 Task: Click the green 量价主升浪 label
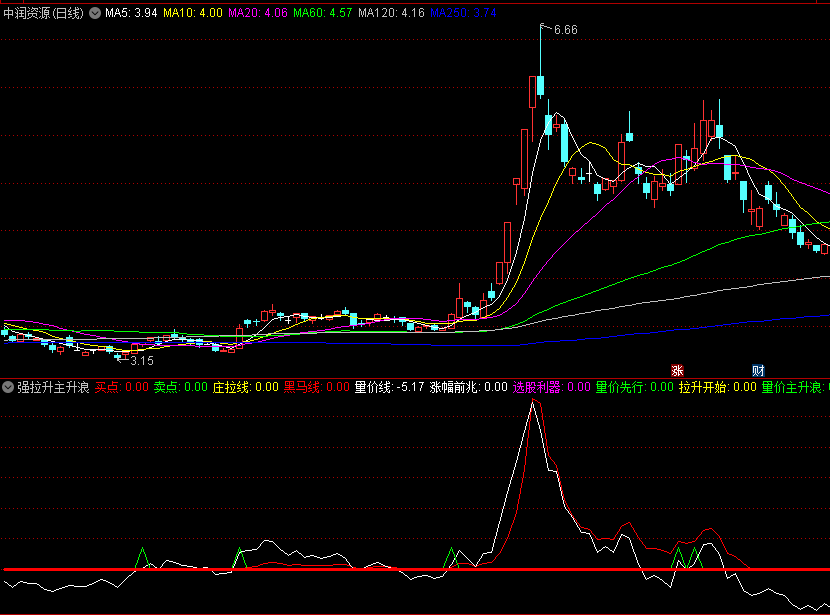point(796,387)
